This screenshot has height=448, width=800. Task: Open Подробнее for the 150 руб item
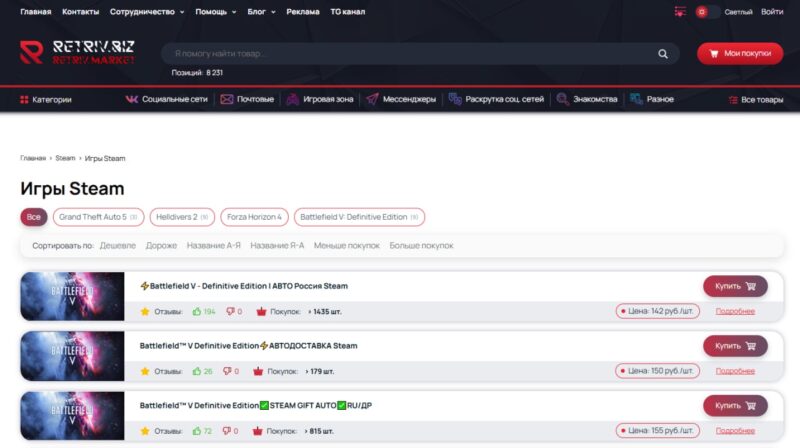click(735, 371)
